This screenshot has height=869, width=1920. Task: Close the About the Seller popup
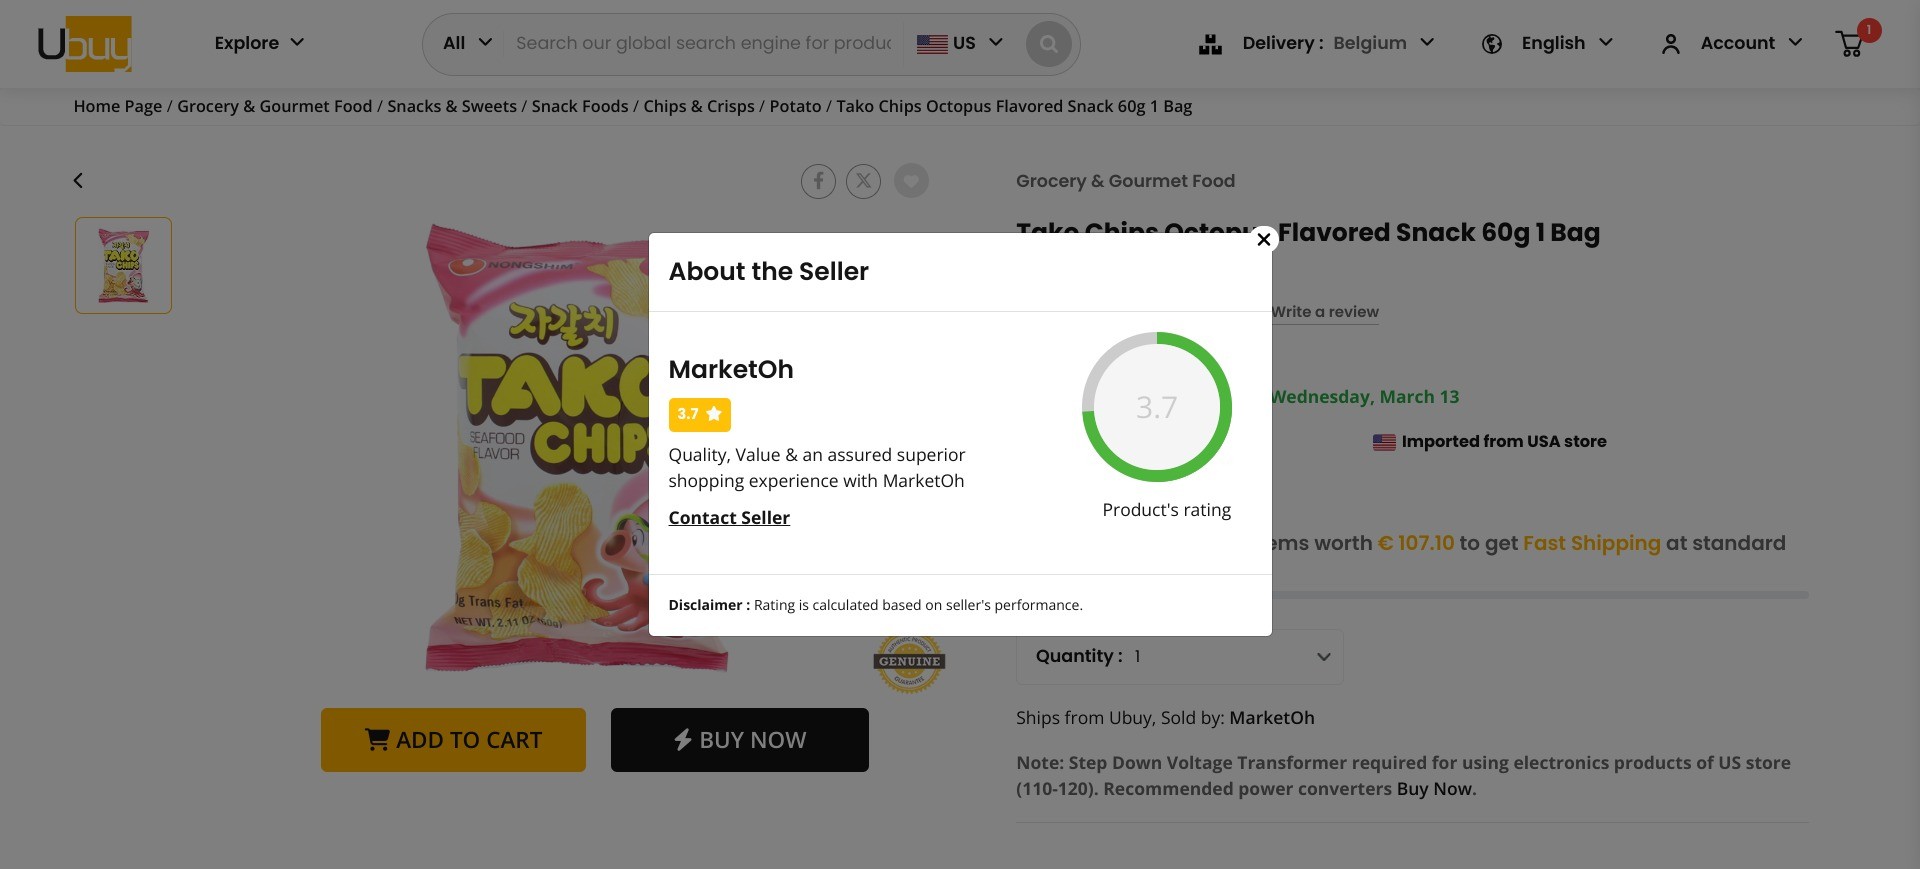point(1264,239)
